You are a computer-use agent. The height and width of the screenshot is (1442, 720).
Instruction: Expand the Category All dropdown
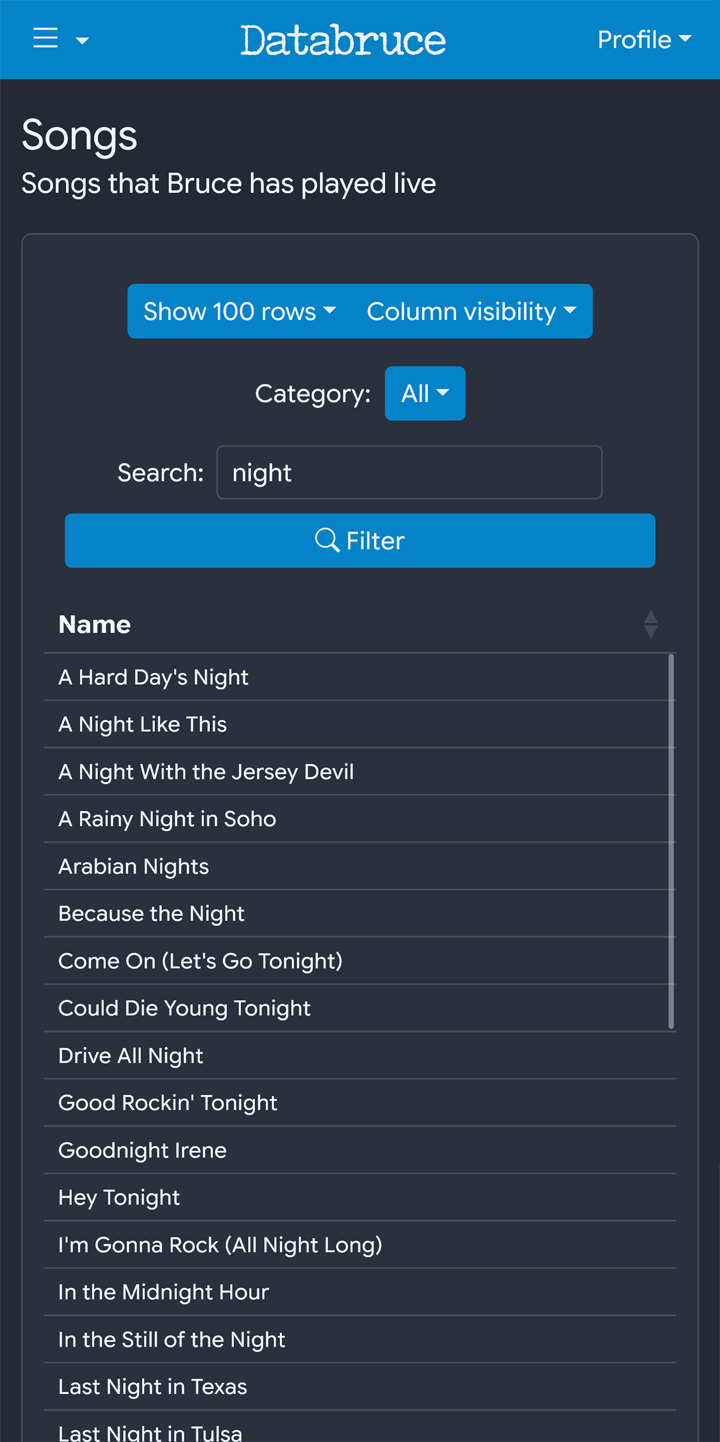tap(425, 393)
